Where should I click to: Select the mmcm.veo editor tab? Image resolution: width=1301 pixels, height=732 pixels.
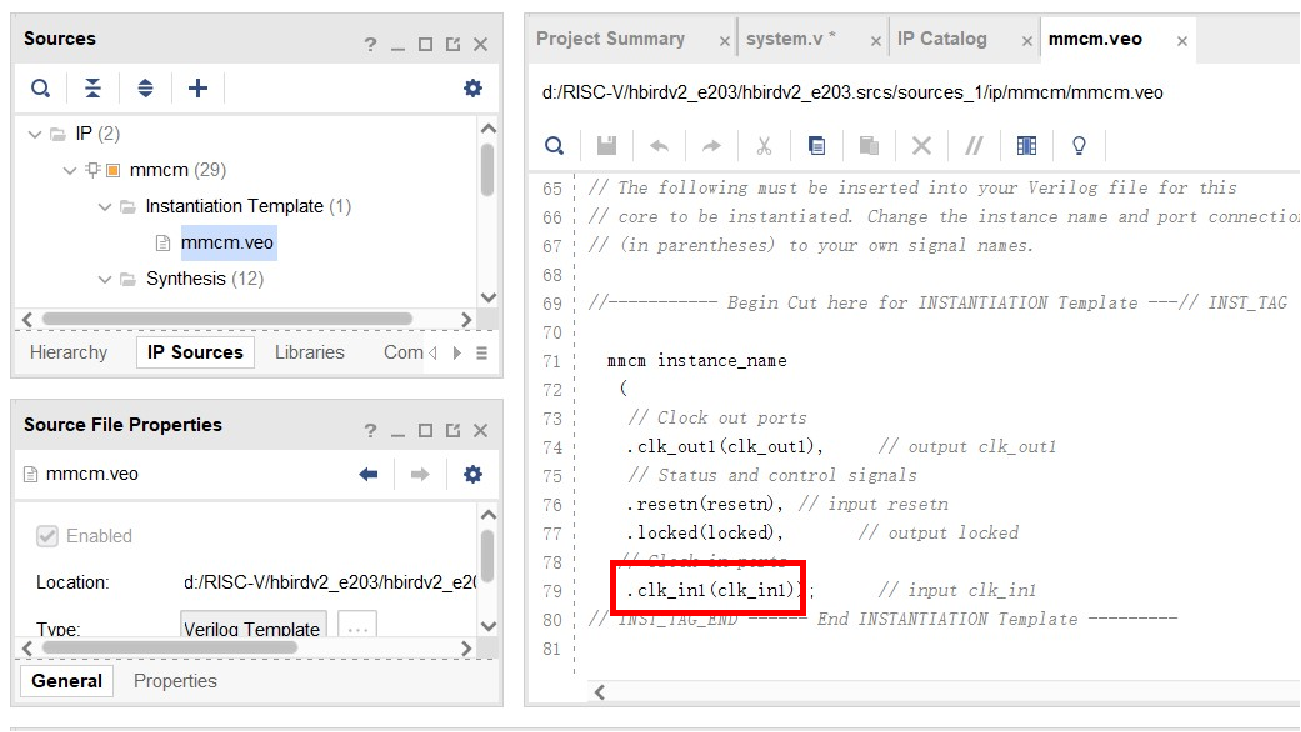coord(1095,39)
